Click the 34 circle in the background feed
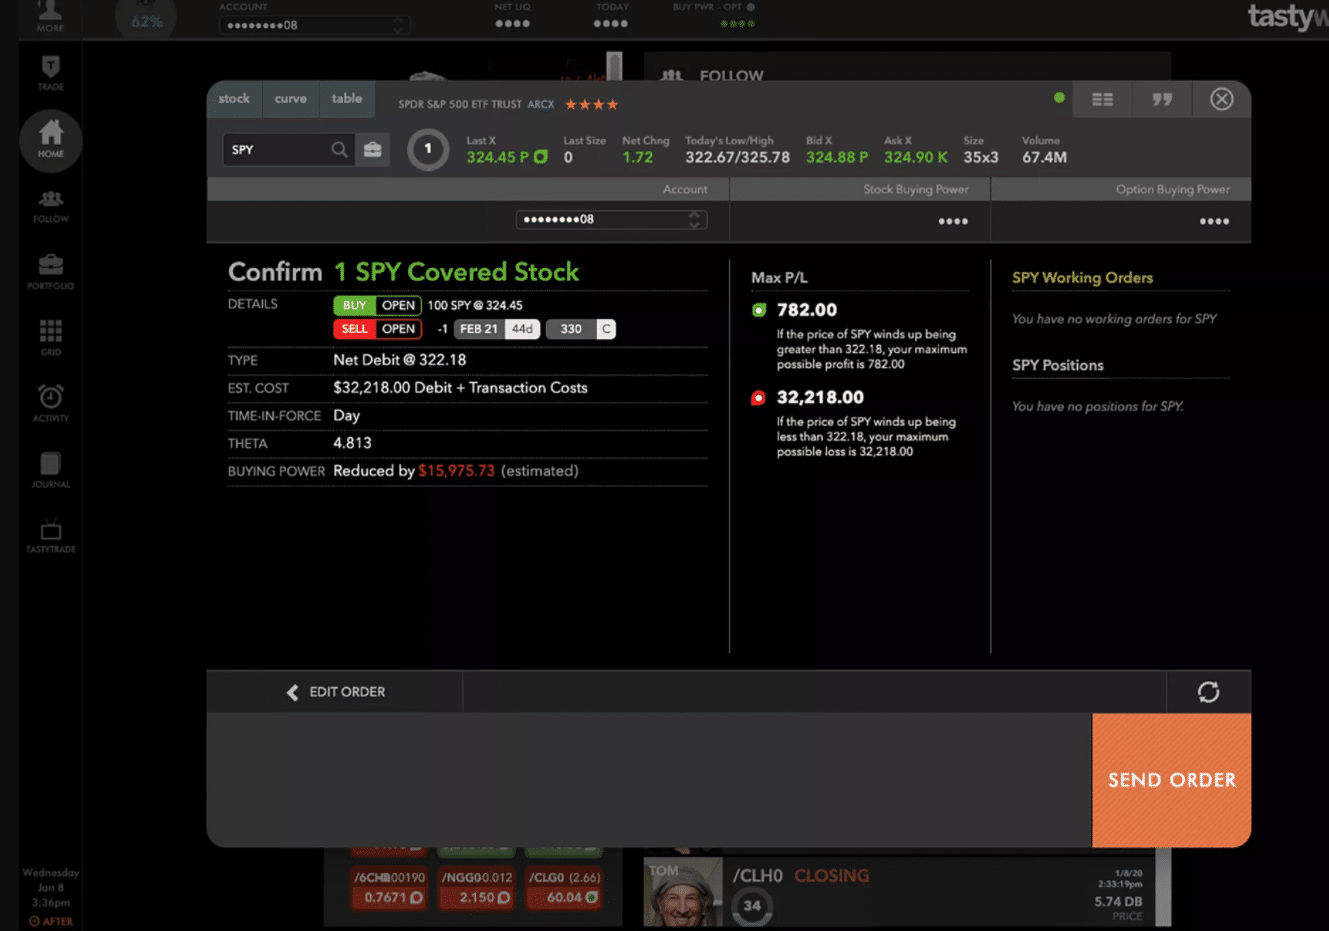This screenshot has height=931, width=1329. [x=751, y=906]
